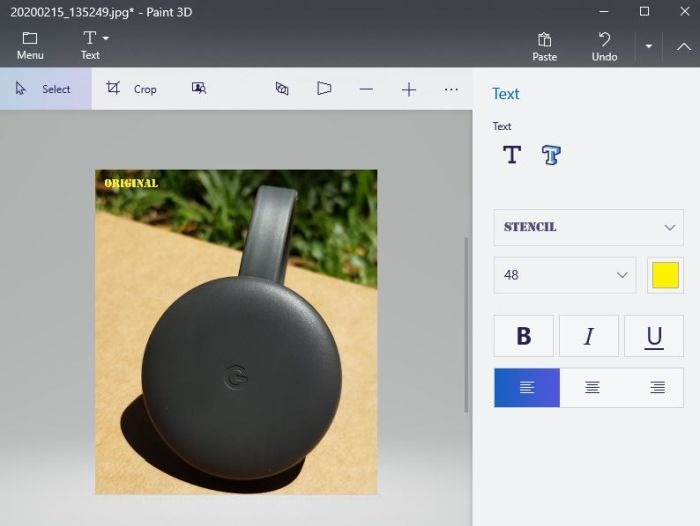
Task: Activate the Magic select tool
Action: click(199, 89)
